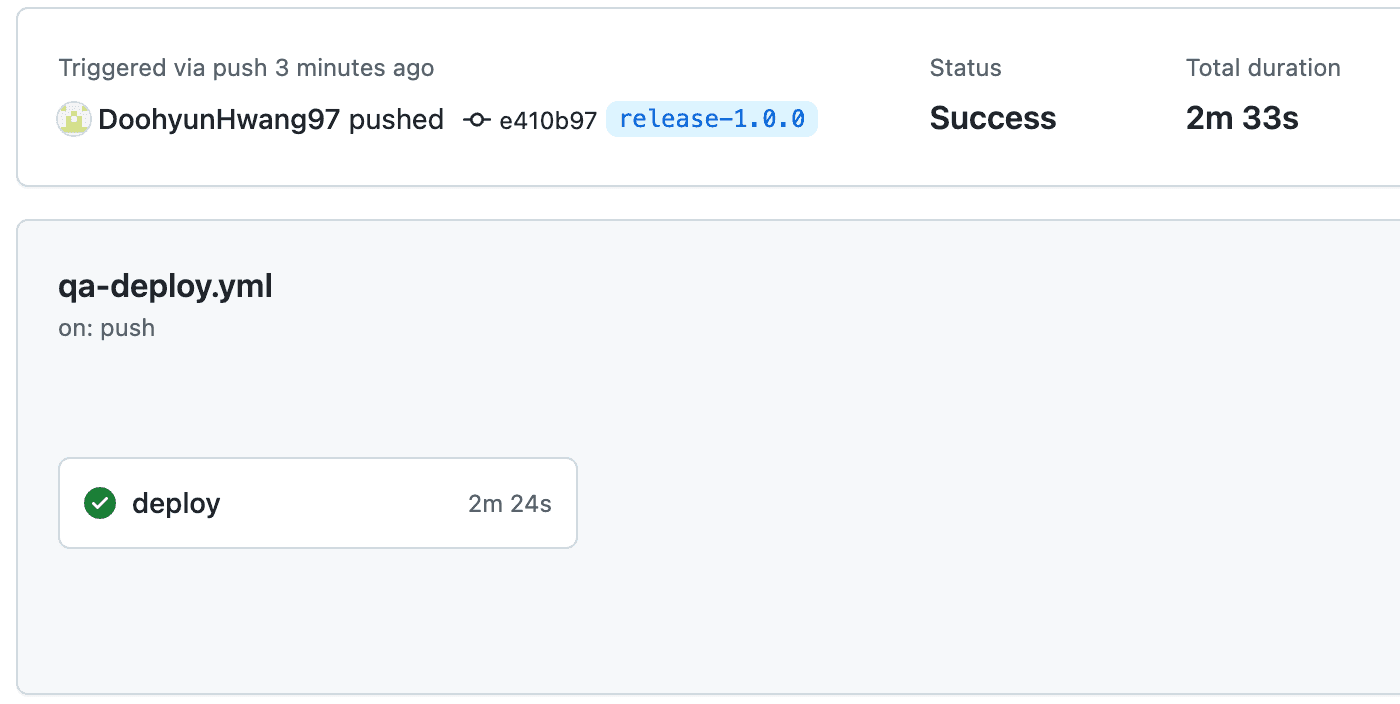Image resolution: width=1400 pixels, height=704 pixels.
Task: Click the deploy job name label
Action: (x=176, y=503)
